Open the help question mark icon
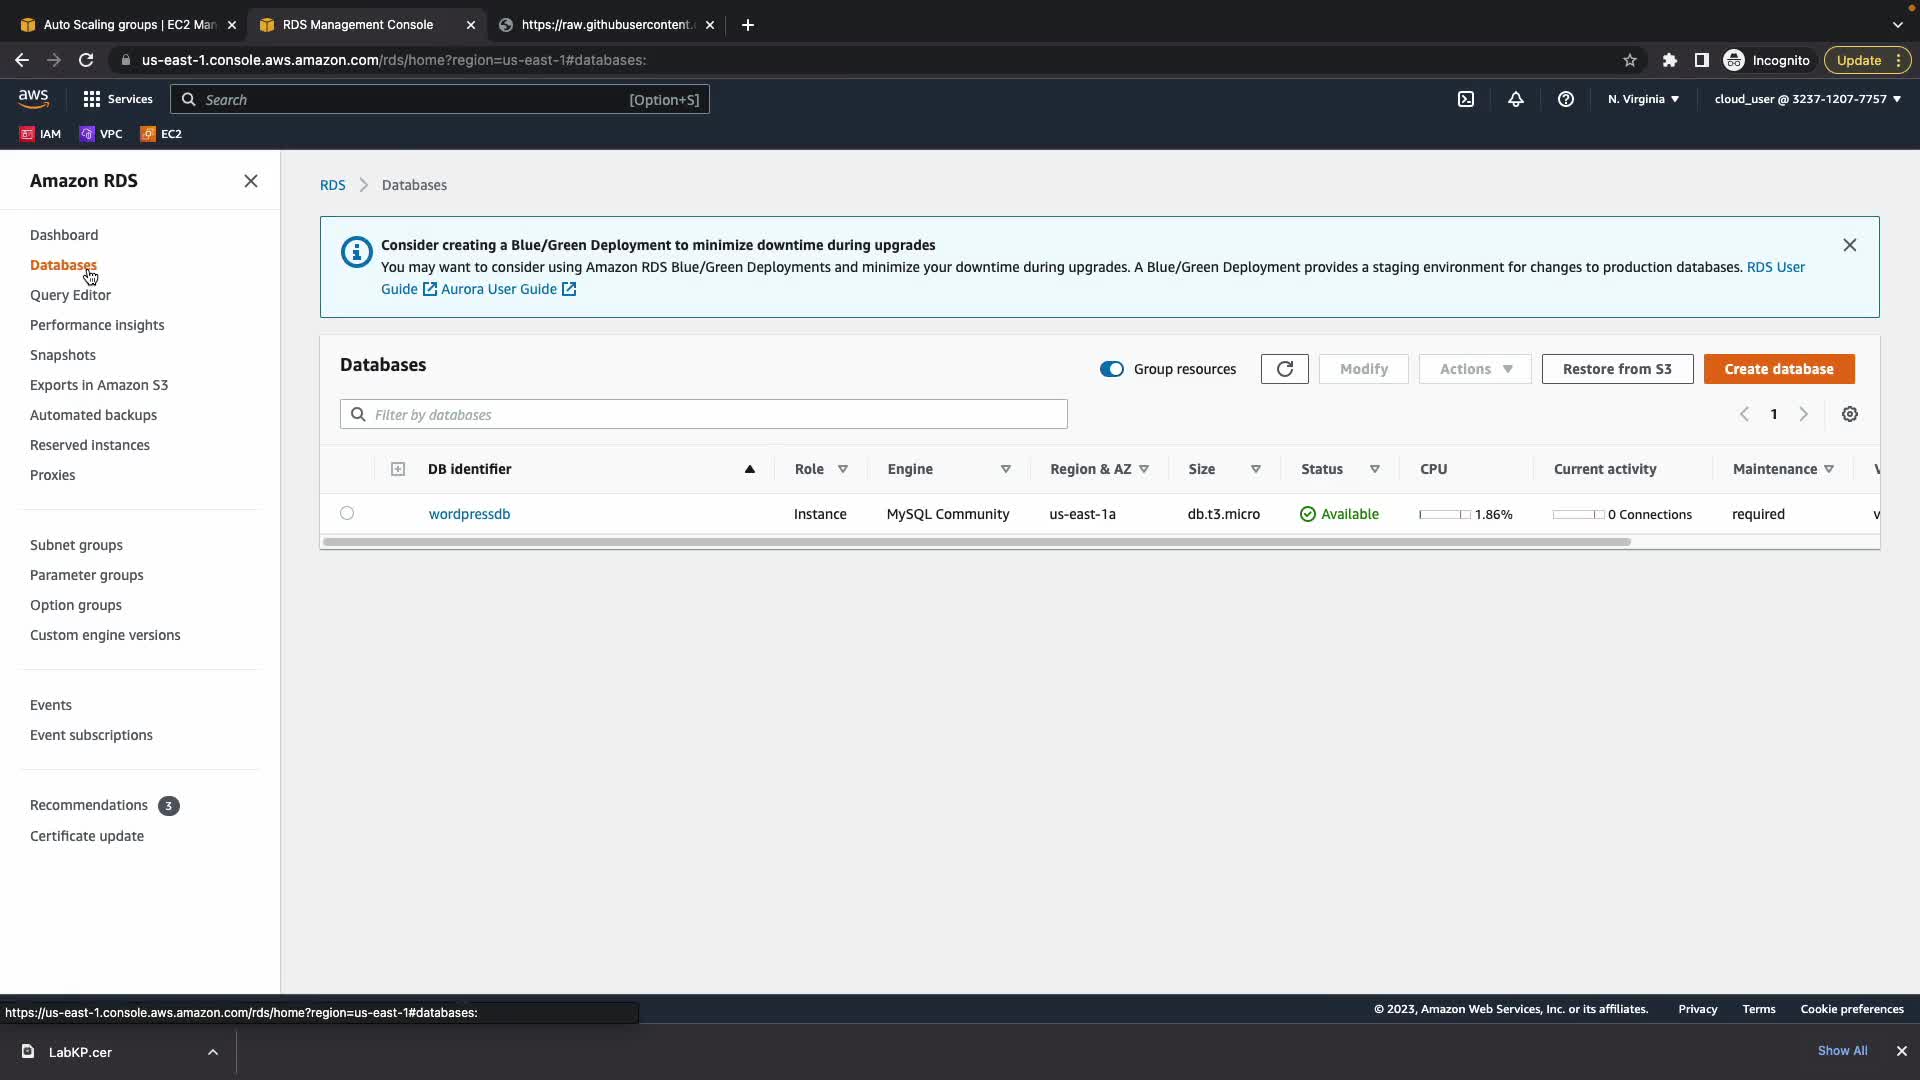 click(1566, 99)
